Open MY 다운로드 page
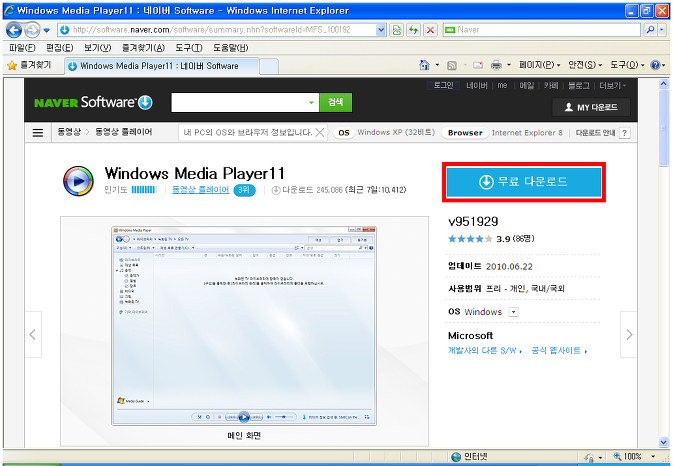 point(591,107)
